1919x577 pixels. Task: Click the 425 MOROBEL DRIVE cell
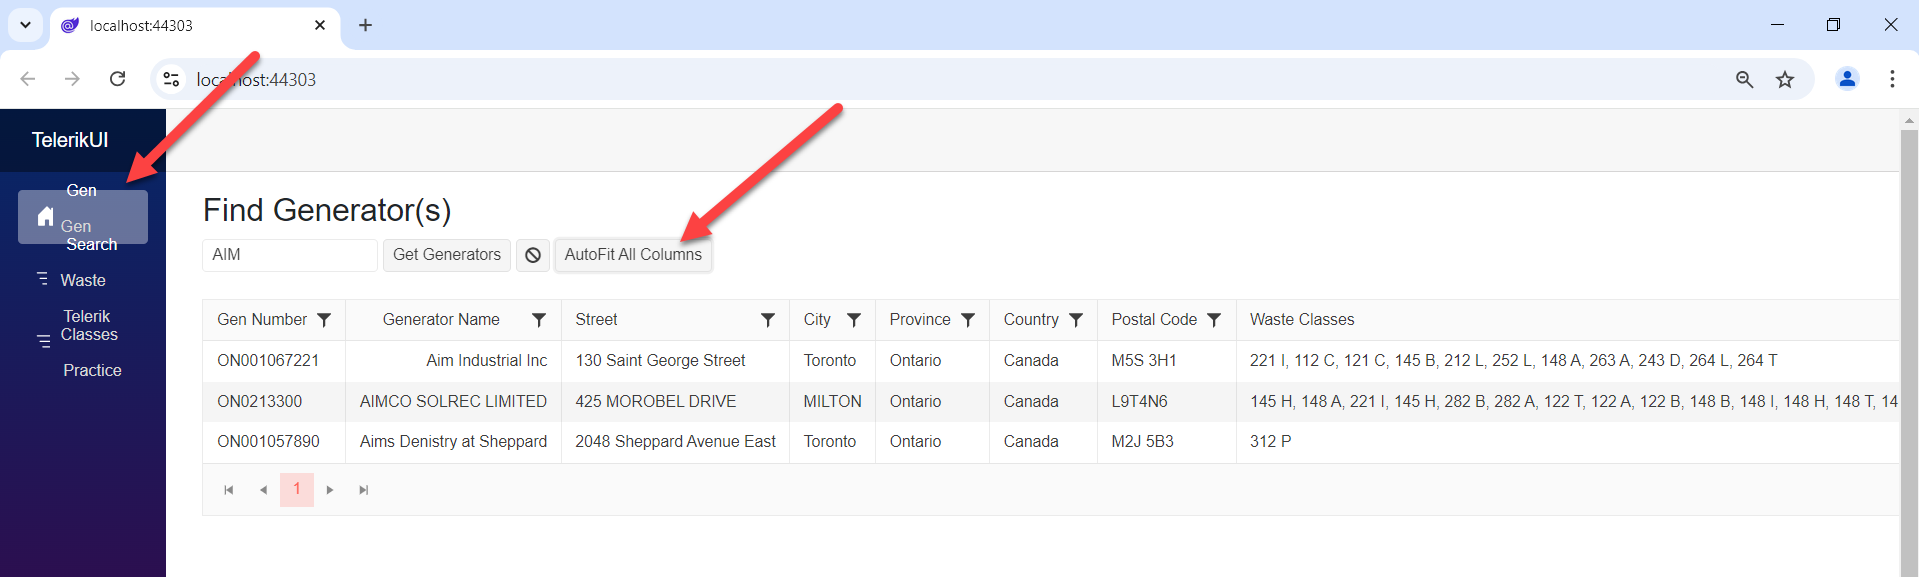675,402
